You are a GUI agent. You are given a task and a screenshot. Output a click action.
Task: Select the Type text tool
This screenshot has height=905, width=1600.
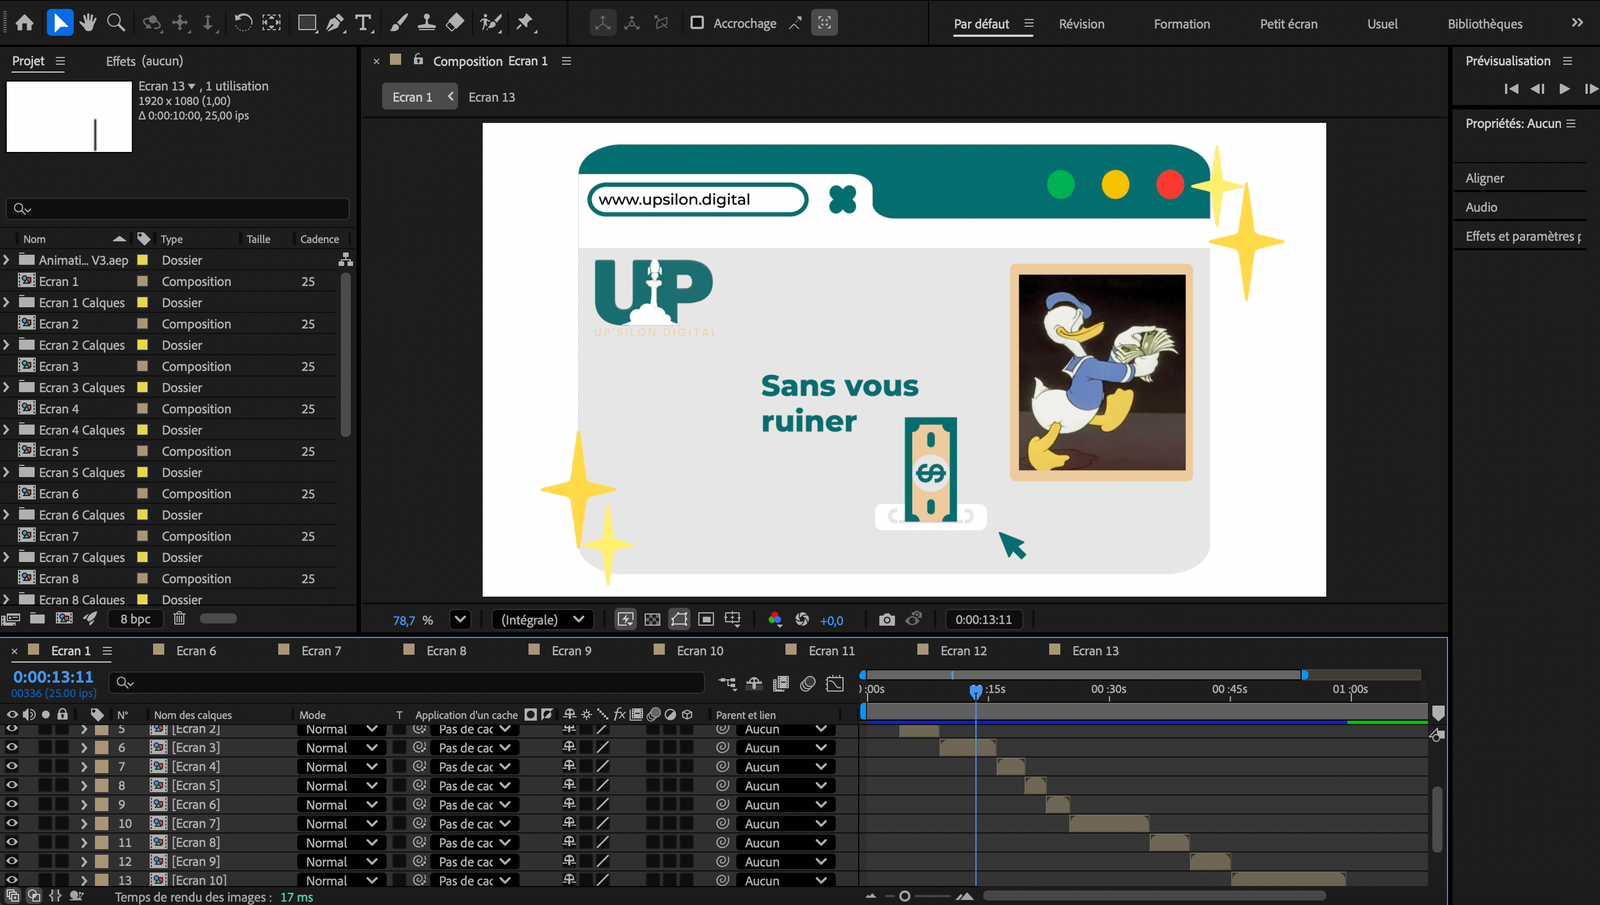click(x=363, y=22)
